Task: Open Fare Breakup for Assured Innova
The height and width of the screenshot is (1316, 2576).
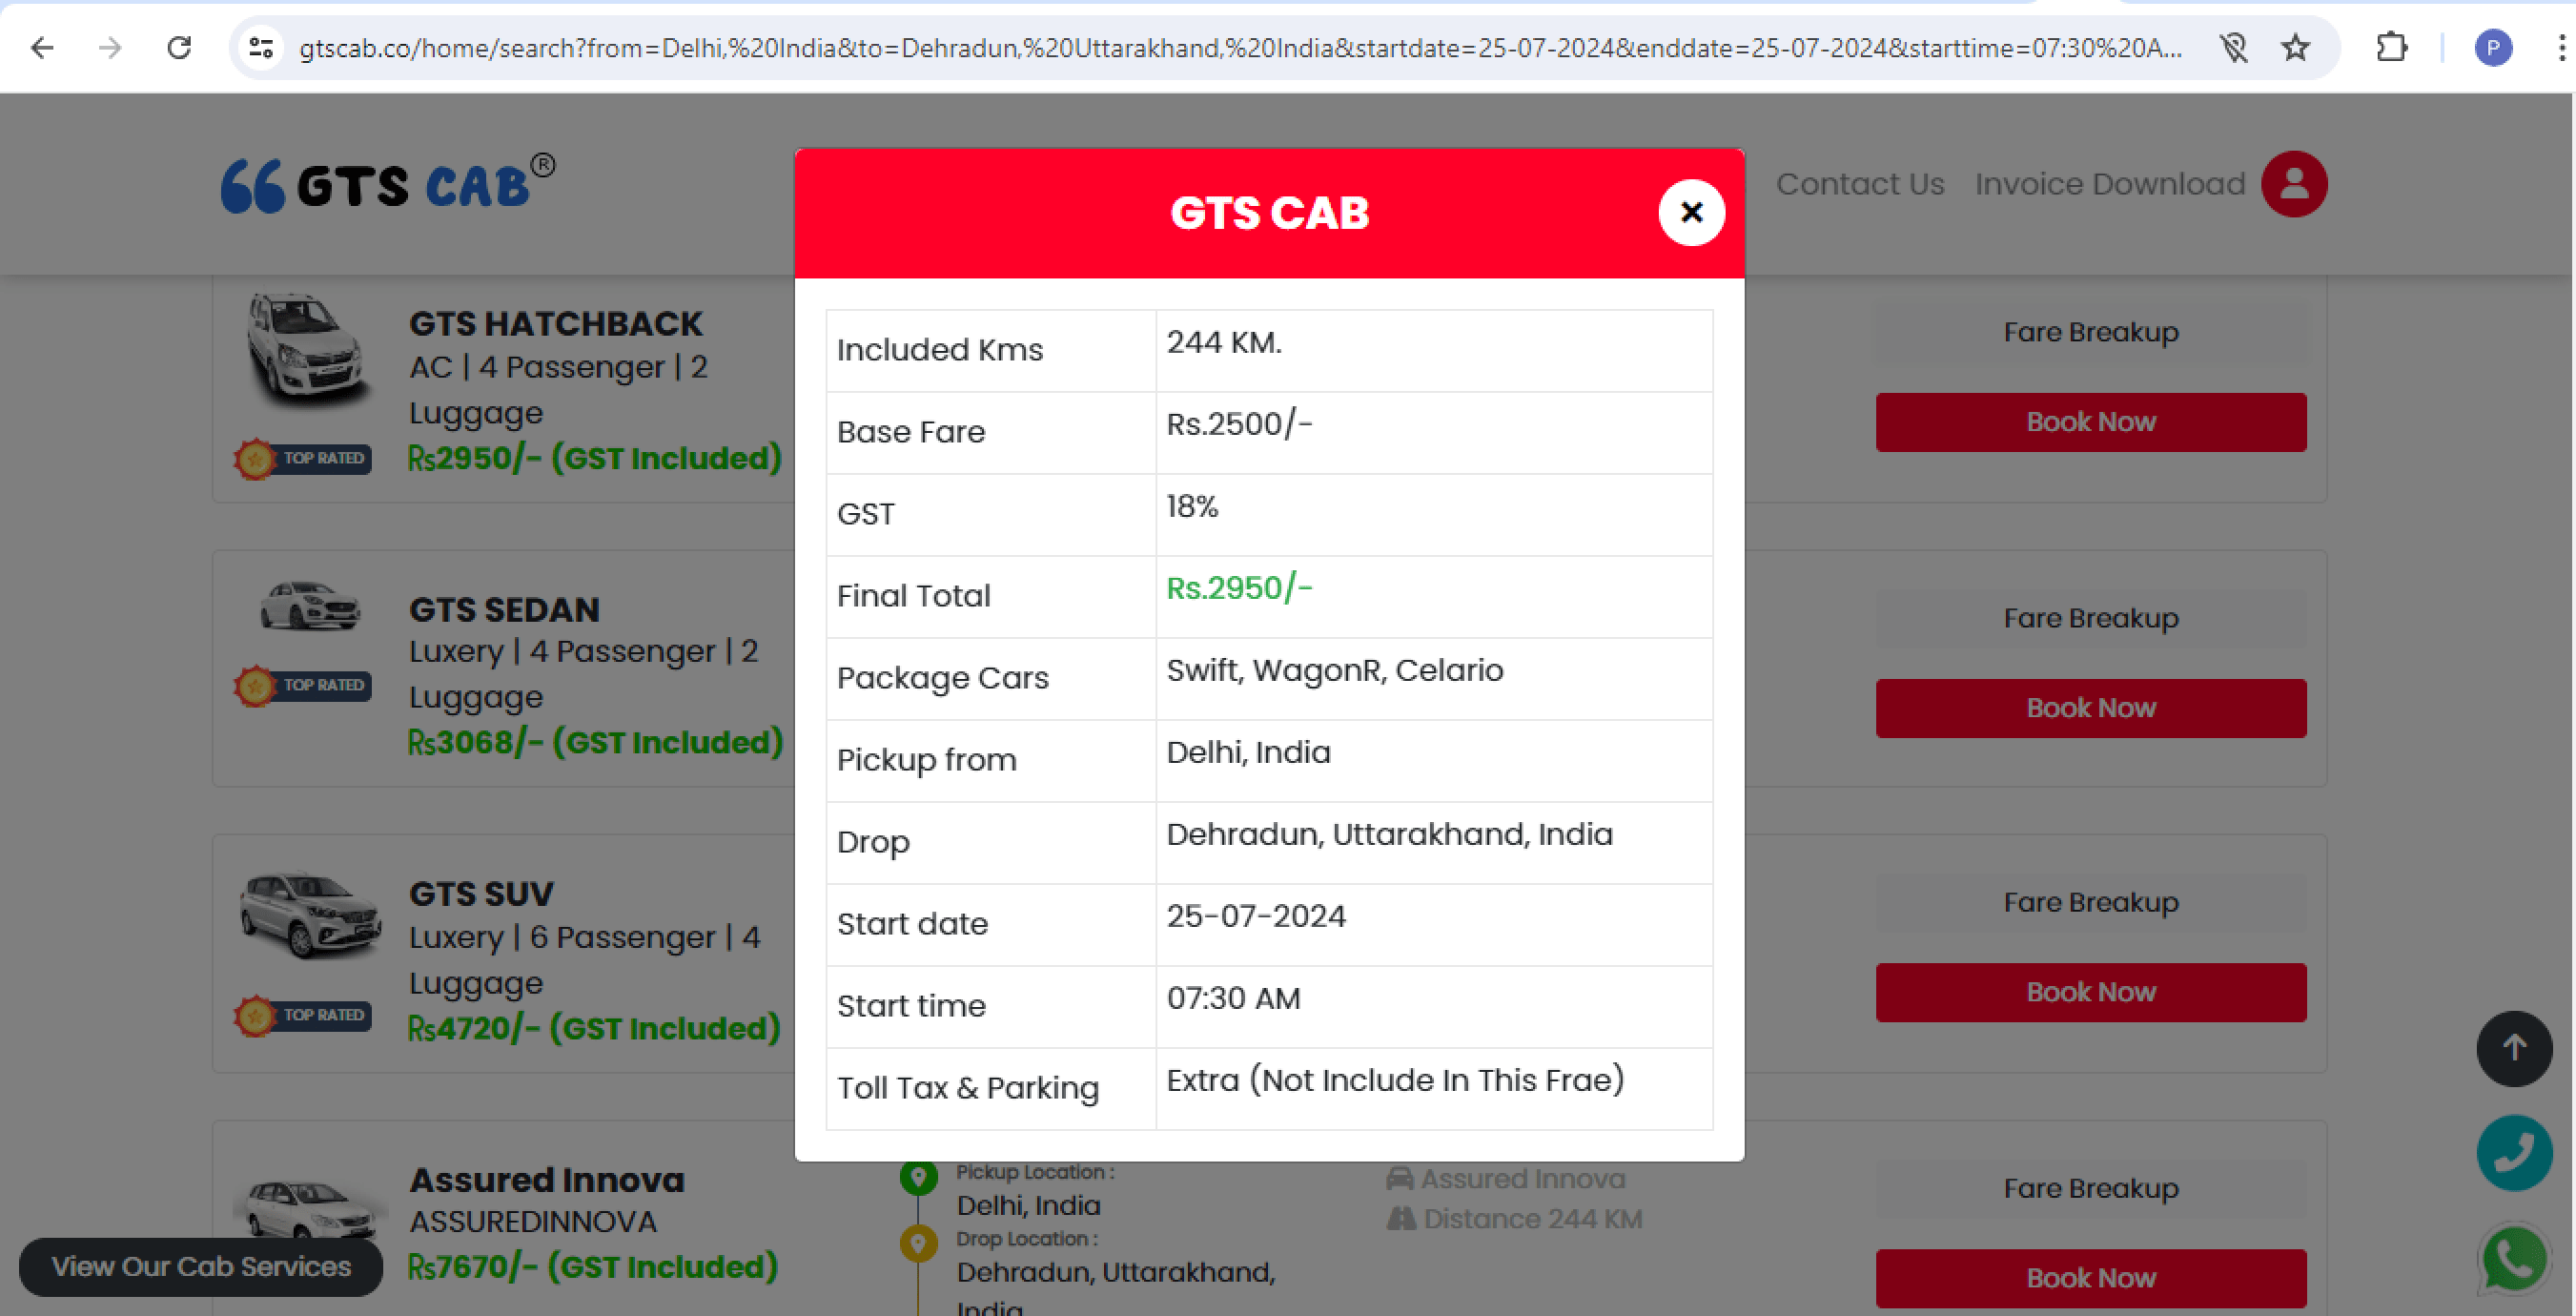Action: click(2090, 1188)
